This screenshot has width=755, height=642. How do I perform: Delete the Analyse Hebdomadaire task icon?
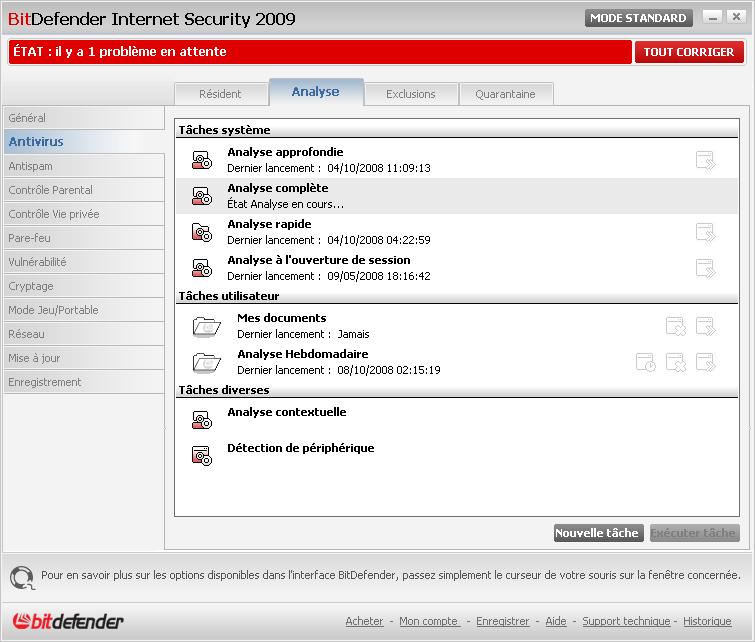tap(676, 362)
